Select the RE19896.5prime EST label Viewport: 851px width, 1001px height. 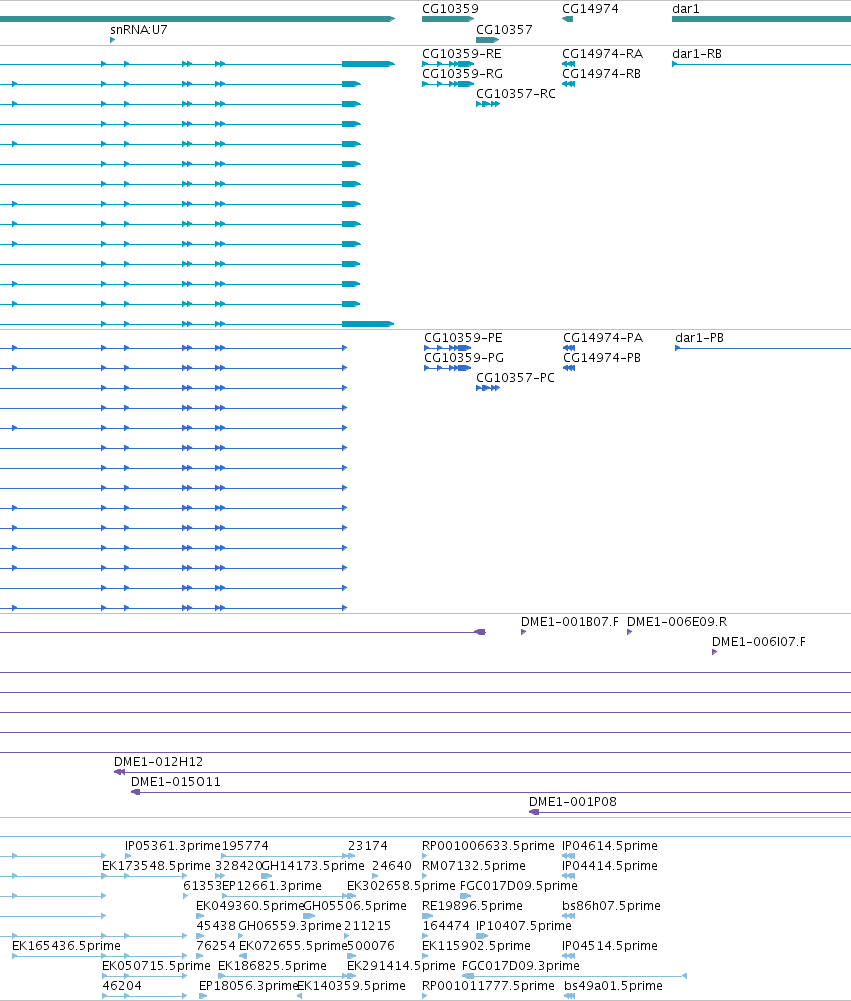point(472,906)
